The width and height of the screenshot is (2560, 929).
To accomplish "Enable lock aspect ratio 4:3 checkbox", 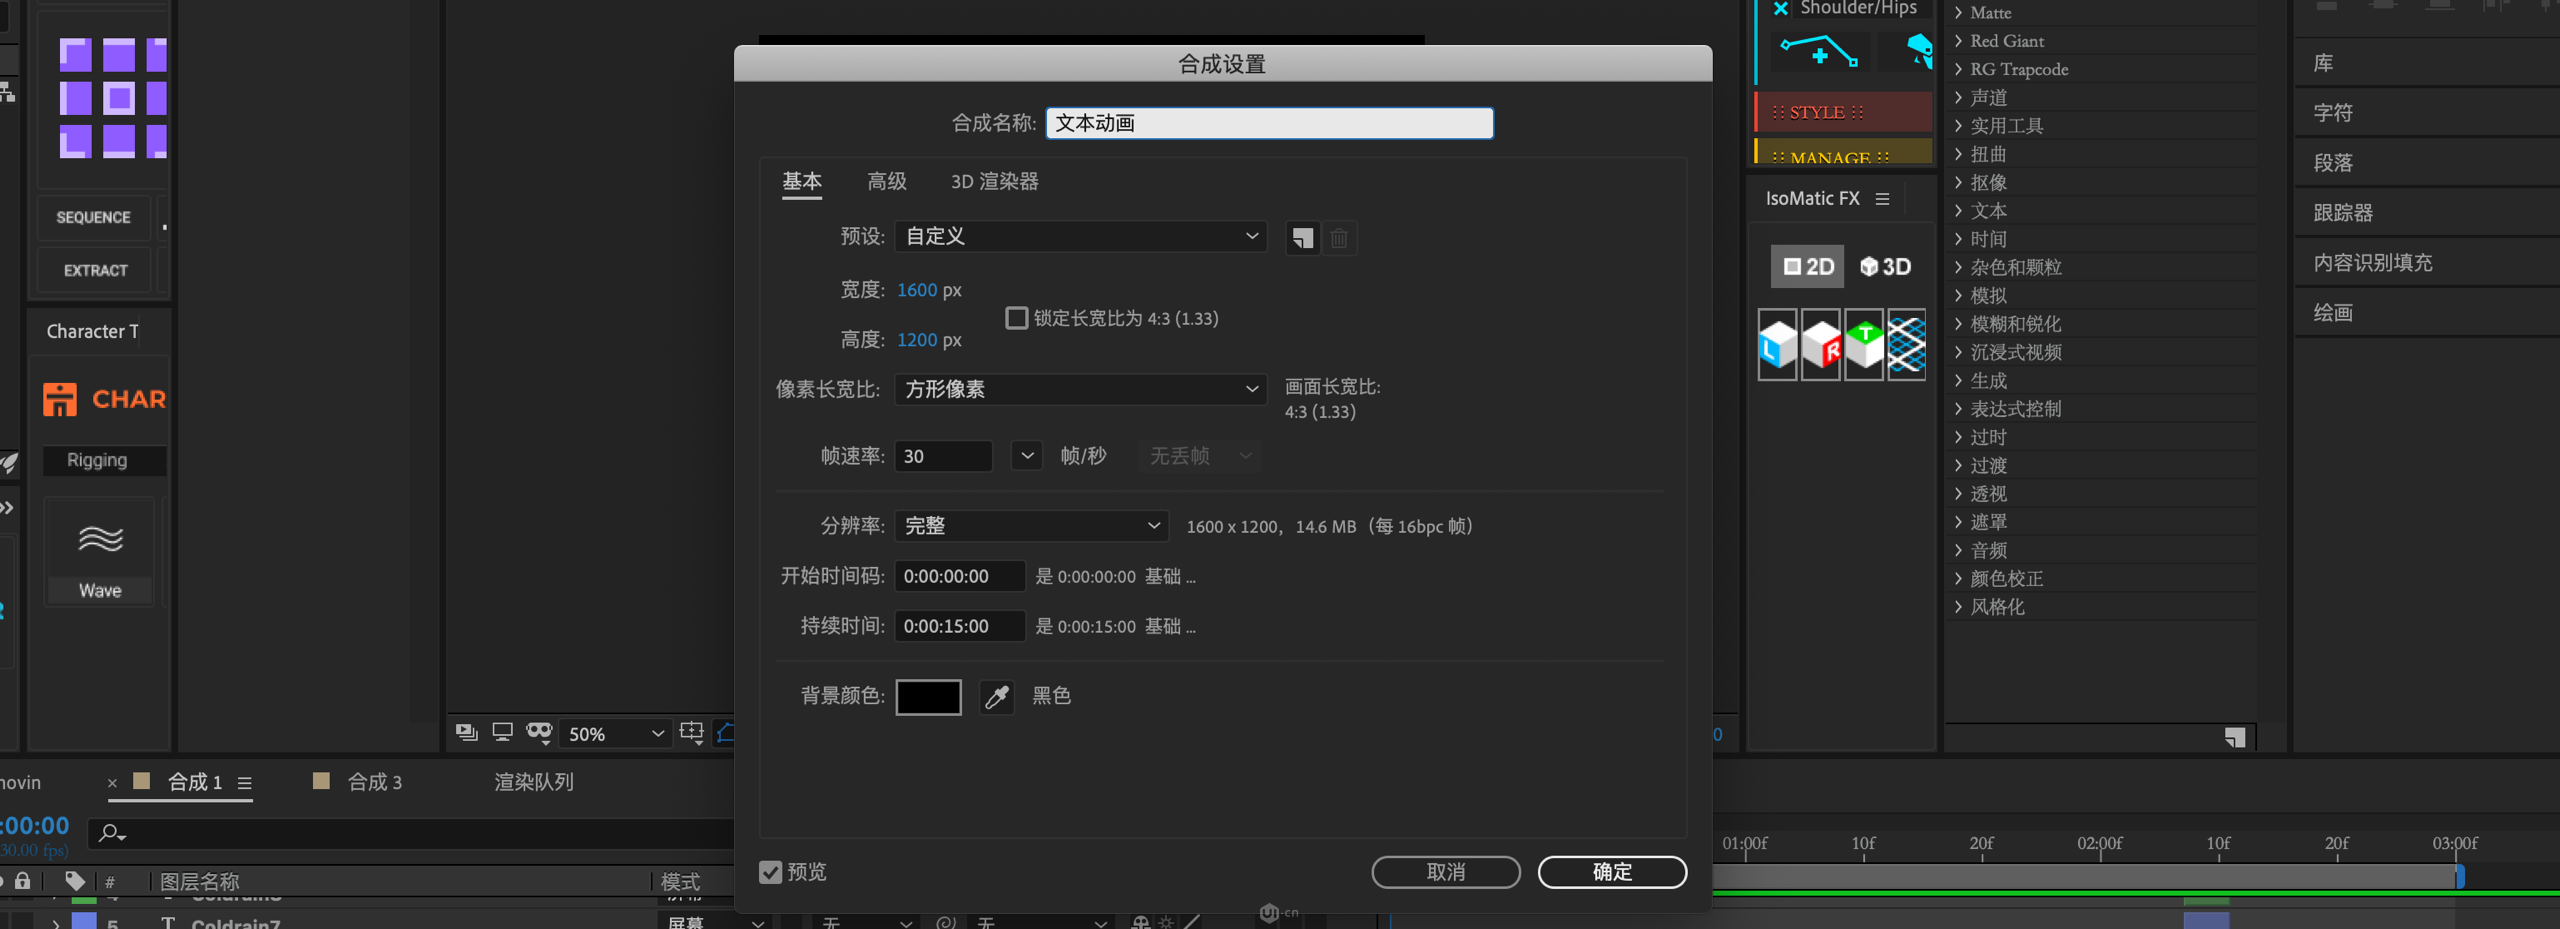I will (1016, 318).
